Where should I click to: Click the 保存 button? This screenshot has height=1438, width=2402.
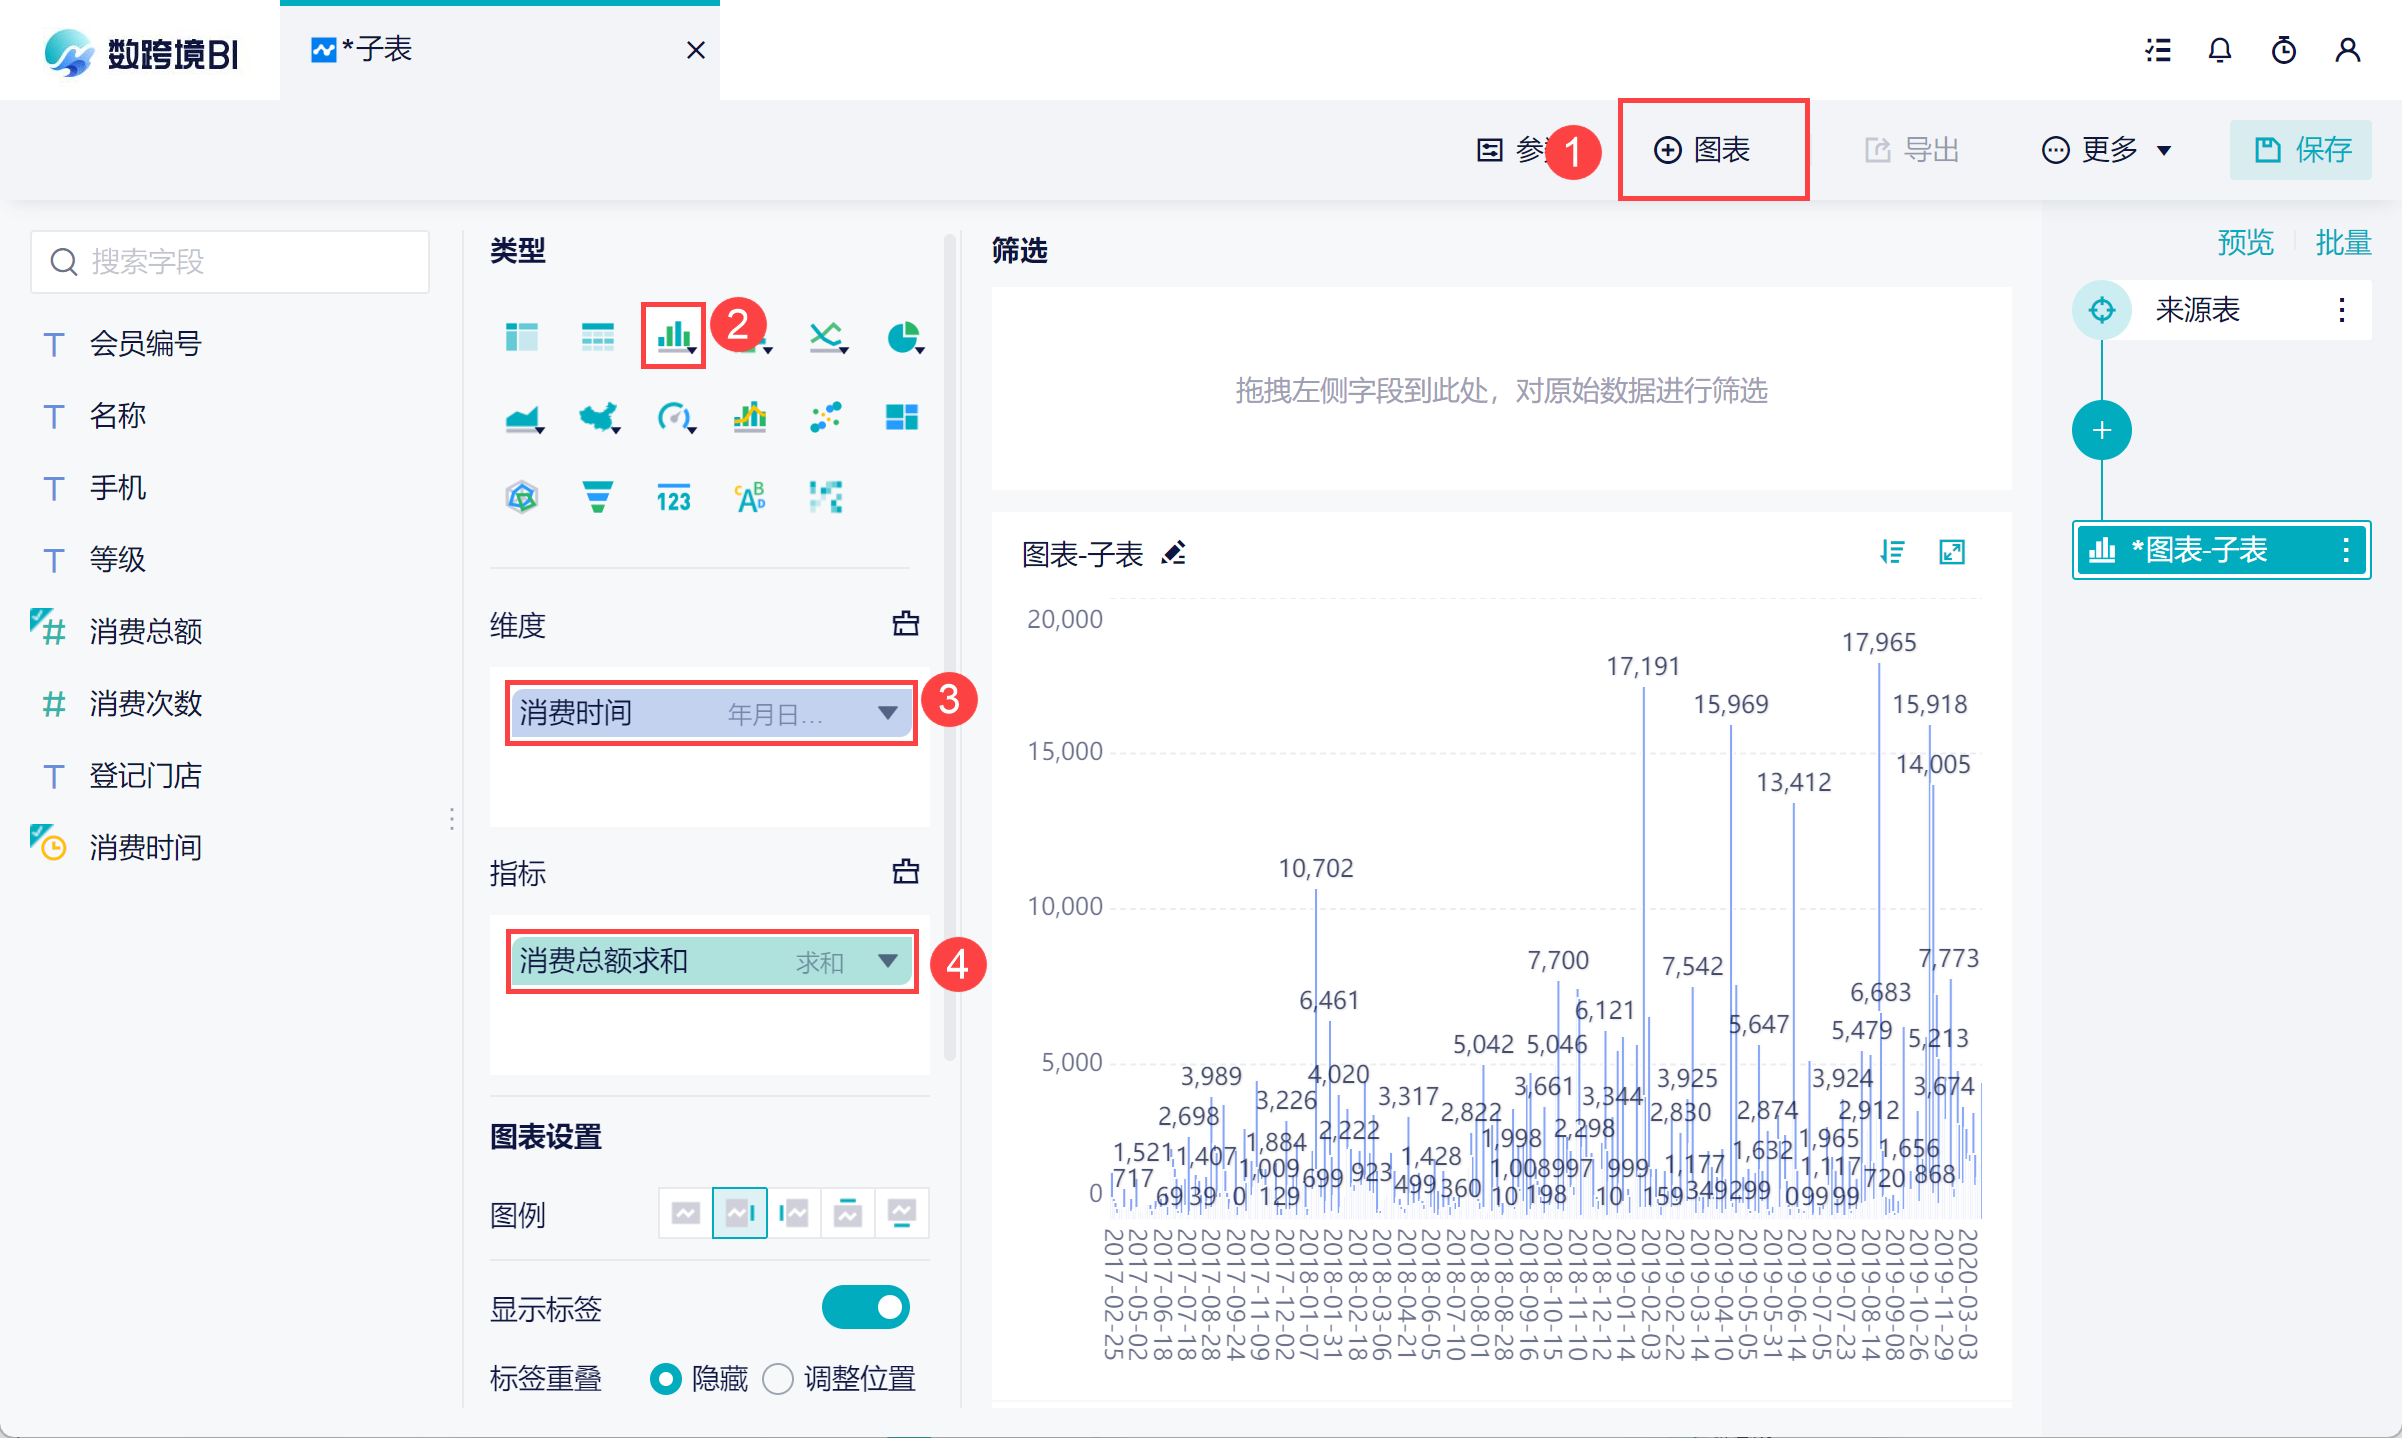click(x=2301, y=150)
